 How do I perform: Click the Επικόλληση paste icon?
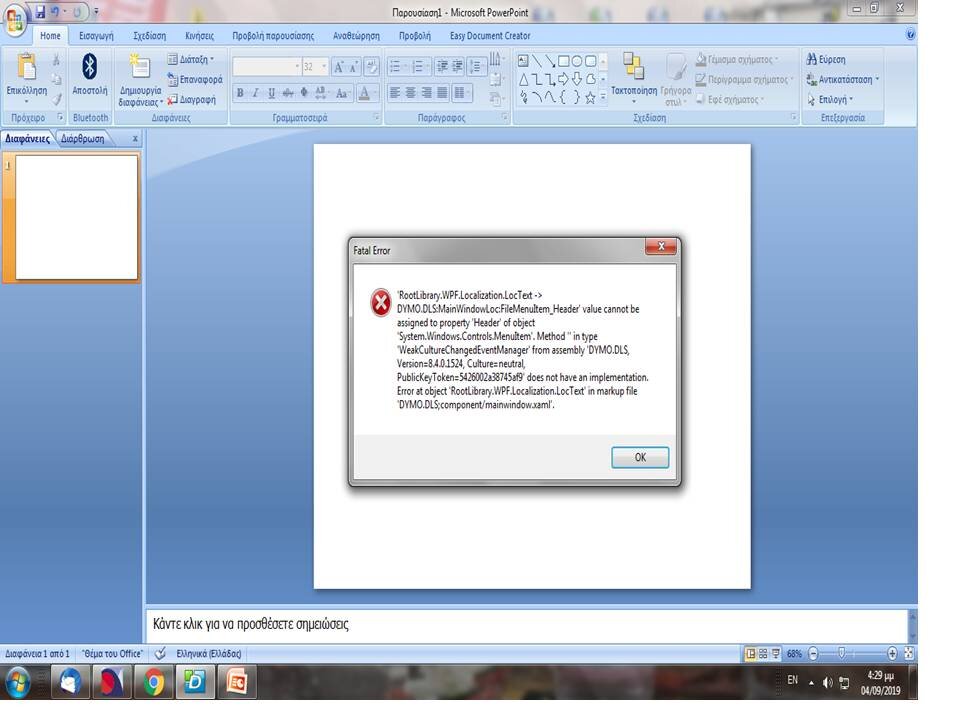click(26, 66)
